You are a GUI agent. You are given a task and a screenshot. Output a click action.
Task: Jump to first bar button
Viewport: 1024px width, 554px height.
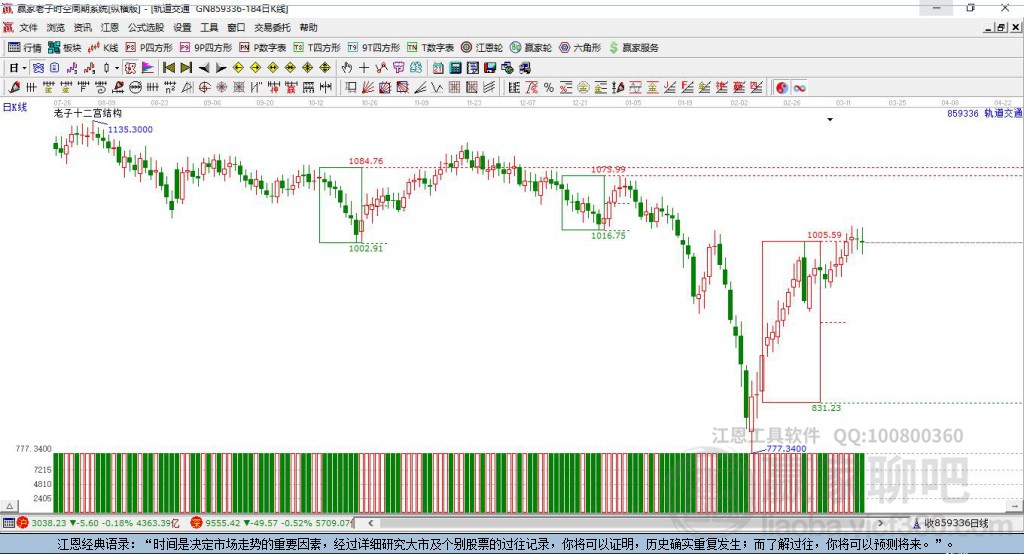(x=168, y=67)
